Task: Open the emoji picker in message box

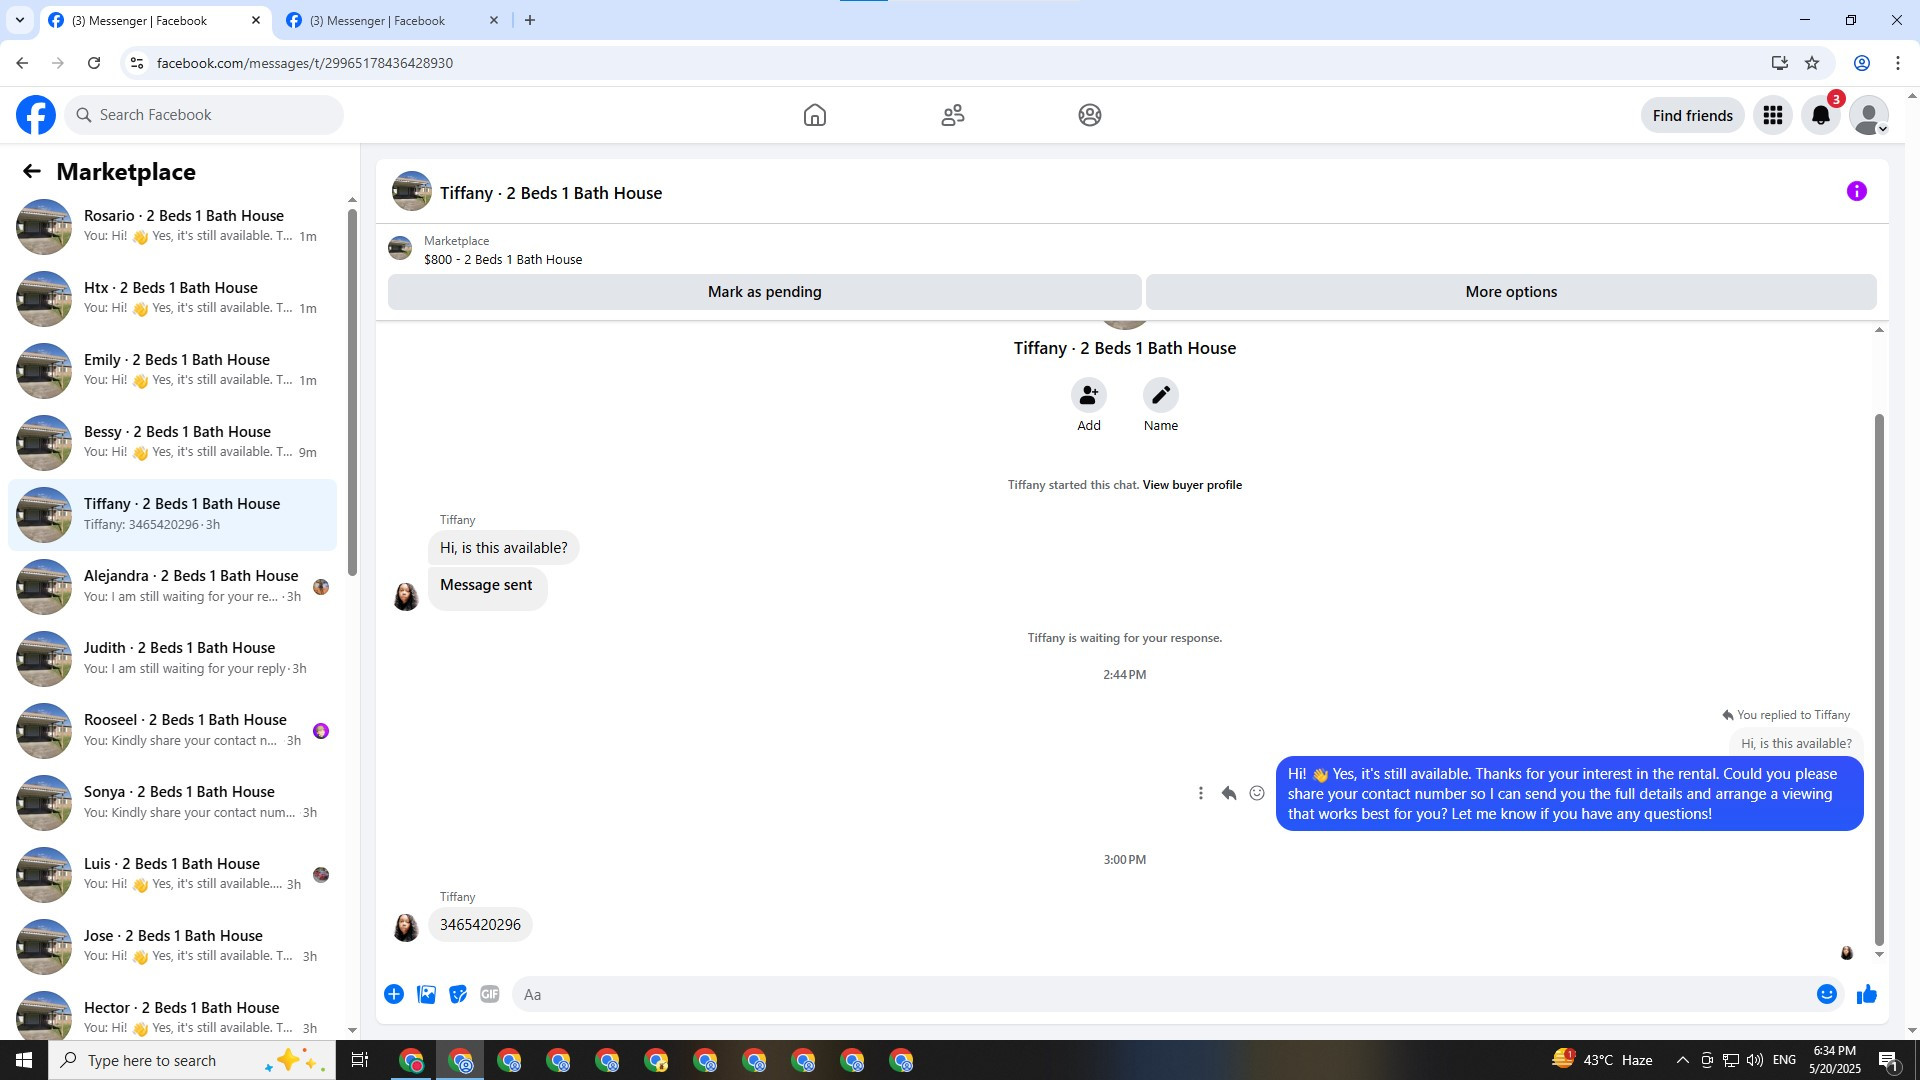Action: click(x=1826, y=994)
